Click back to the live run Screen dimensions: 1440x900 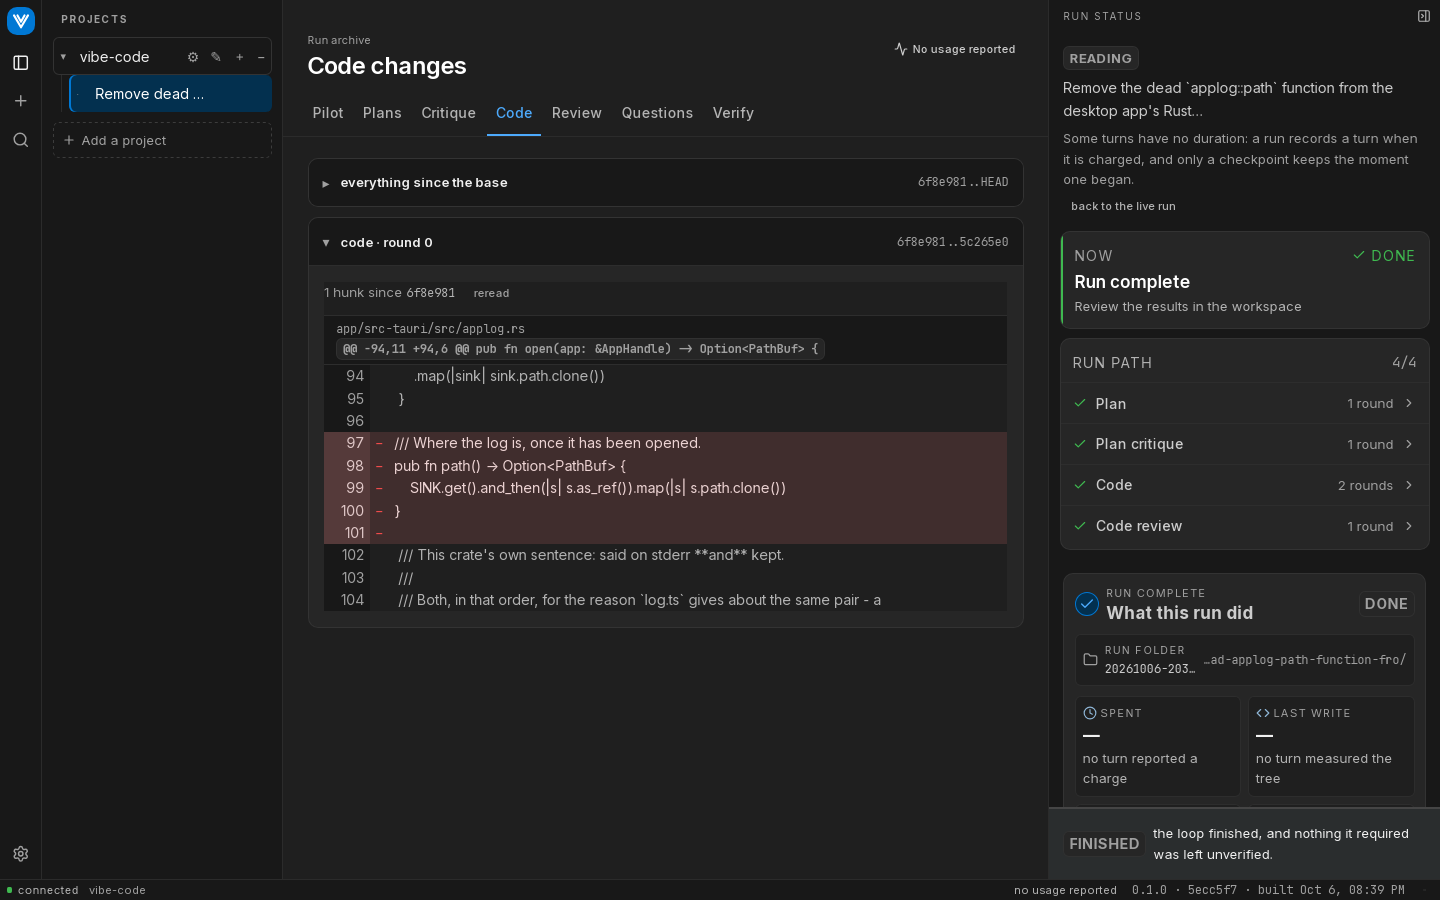pos(1123,206)
